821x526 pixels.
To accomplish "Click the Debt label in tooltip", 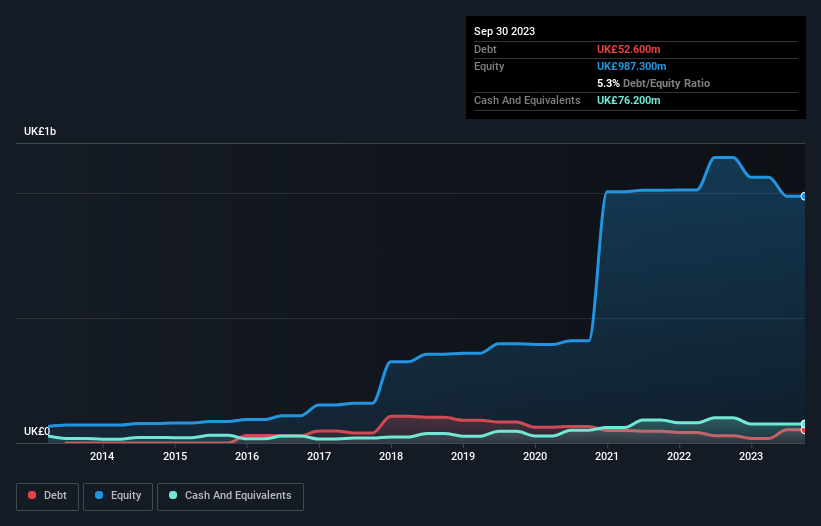I will coord(485,49).
